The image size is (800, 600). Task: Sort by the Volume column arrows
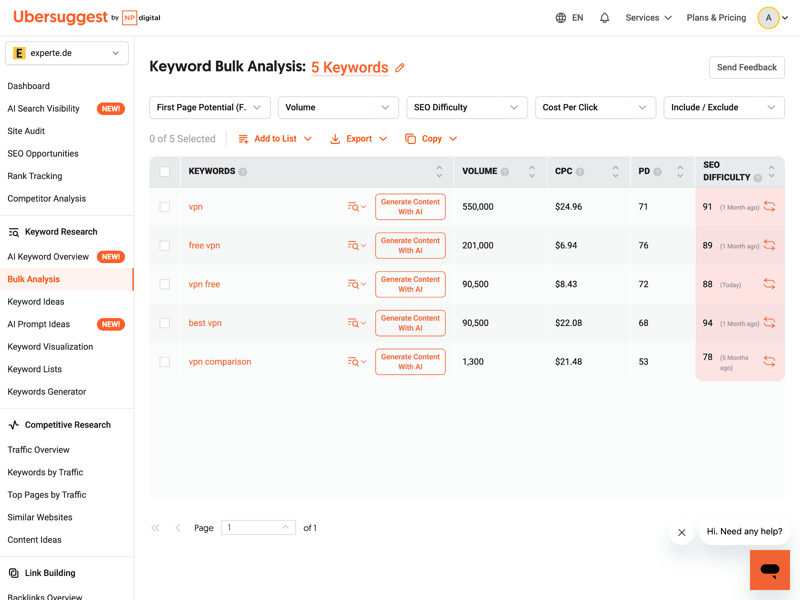pyautogui.click(x=532, y=172)
